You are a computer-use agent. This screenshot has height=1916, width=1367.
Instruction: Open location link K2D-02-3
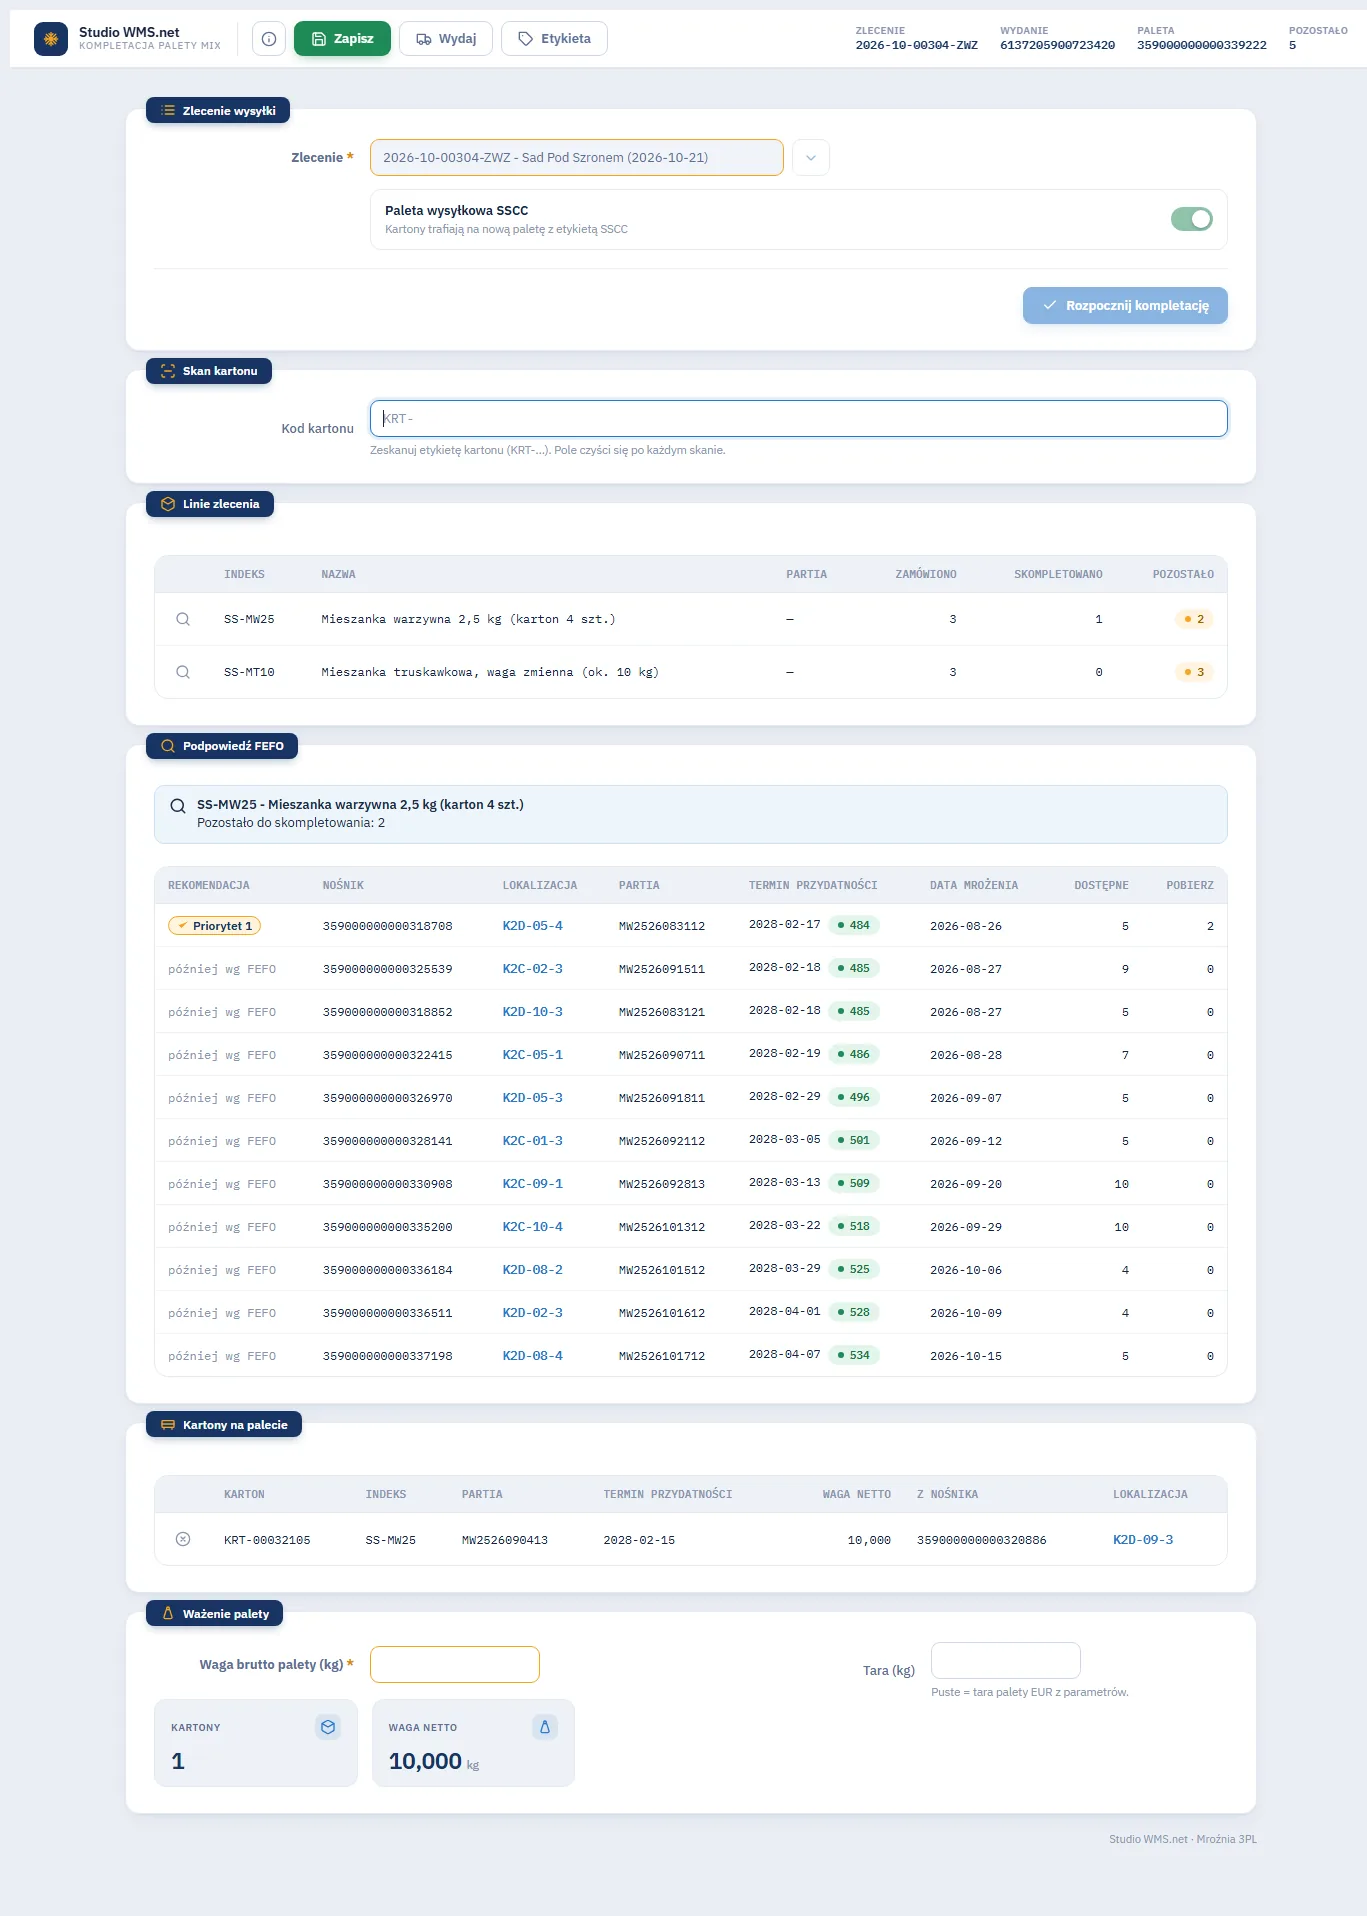point(533,1313)
